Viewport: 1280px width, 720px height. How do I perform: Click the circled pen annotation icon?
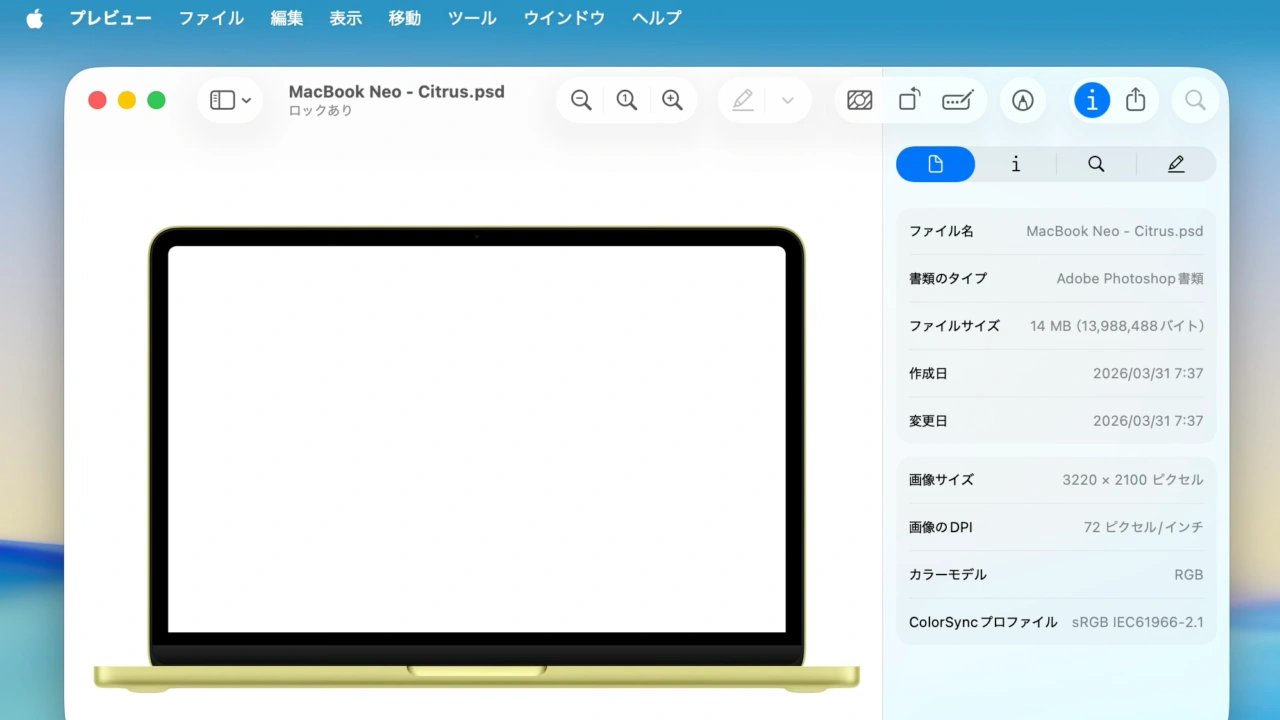click(1023, 100)
